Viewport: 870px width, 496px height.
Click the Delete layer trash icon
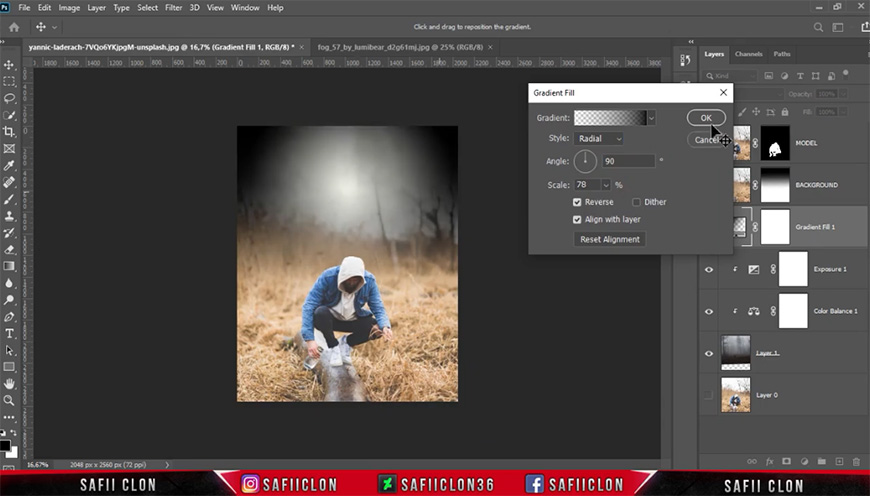856,461
